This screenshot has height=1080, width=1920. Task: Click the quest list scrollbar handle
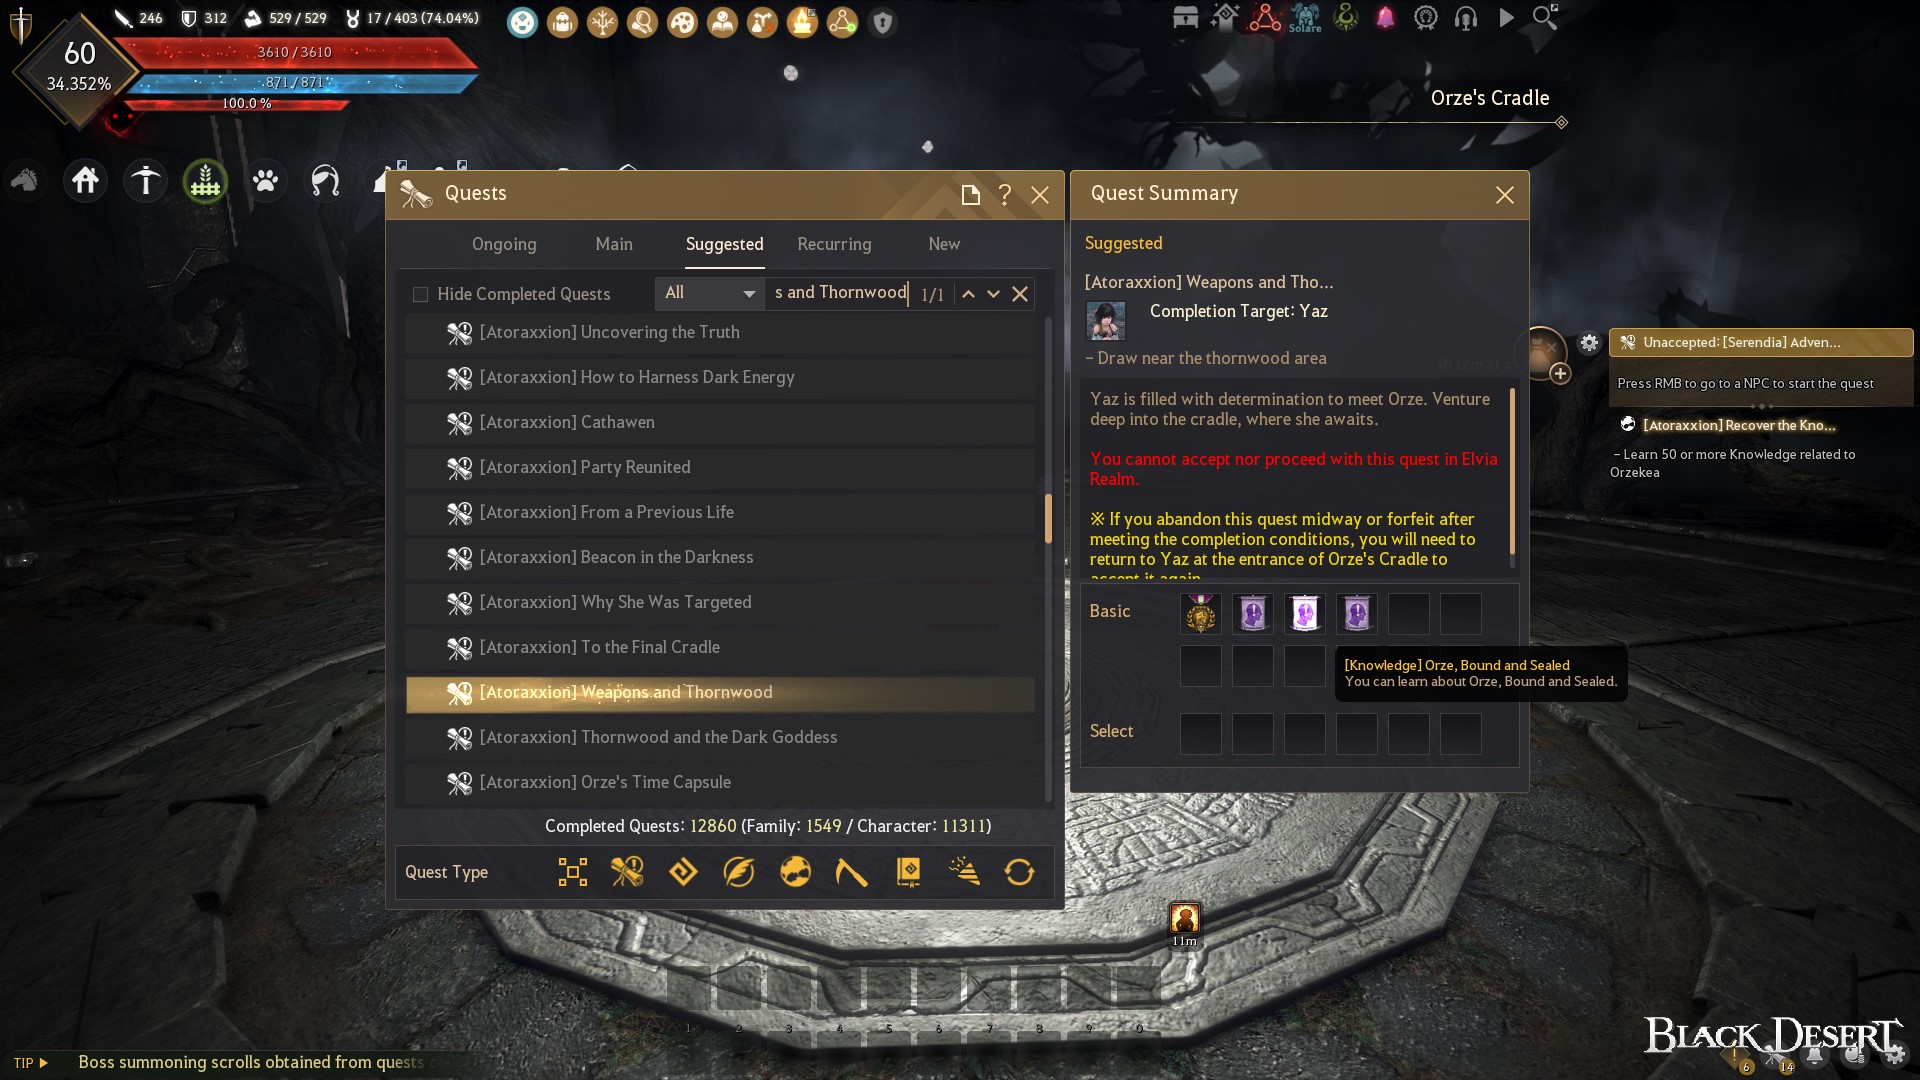click(x=1048, y=518)
